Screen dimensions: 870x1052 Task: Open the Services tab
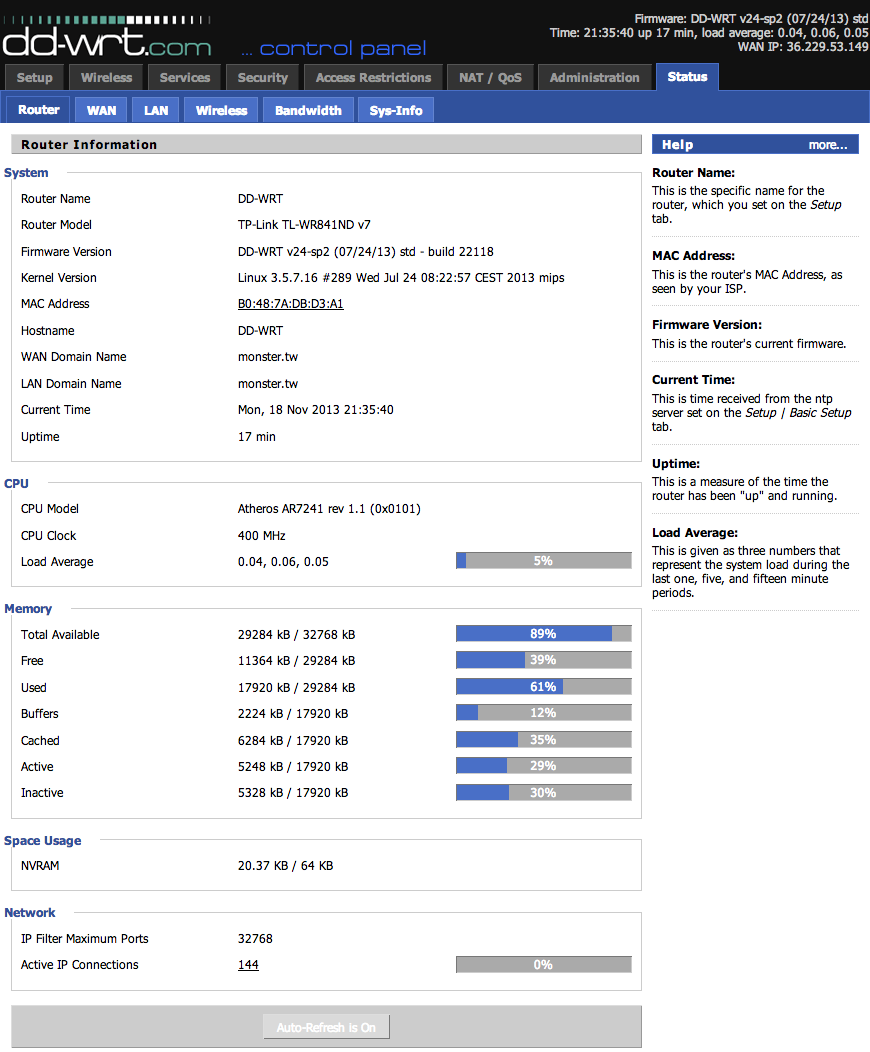[184, 78]
